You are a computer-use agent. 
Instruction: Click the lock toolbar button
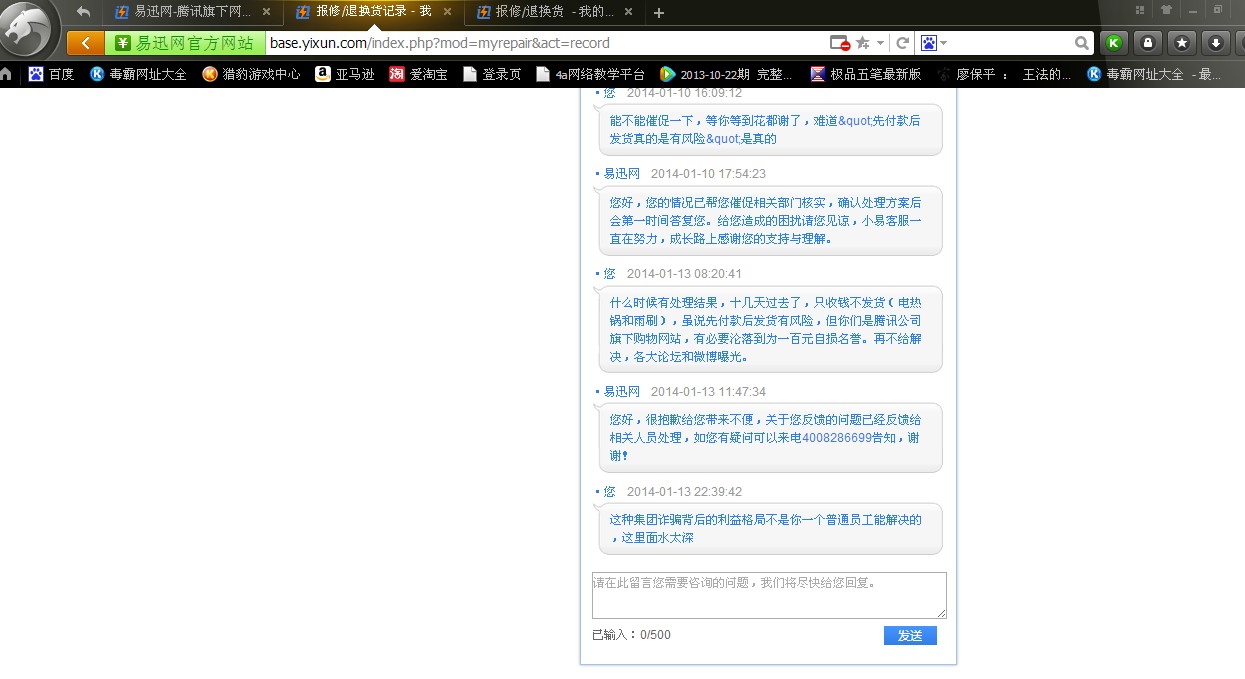pyautogui.click(x=1147, y=43)
